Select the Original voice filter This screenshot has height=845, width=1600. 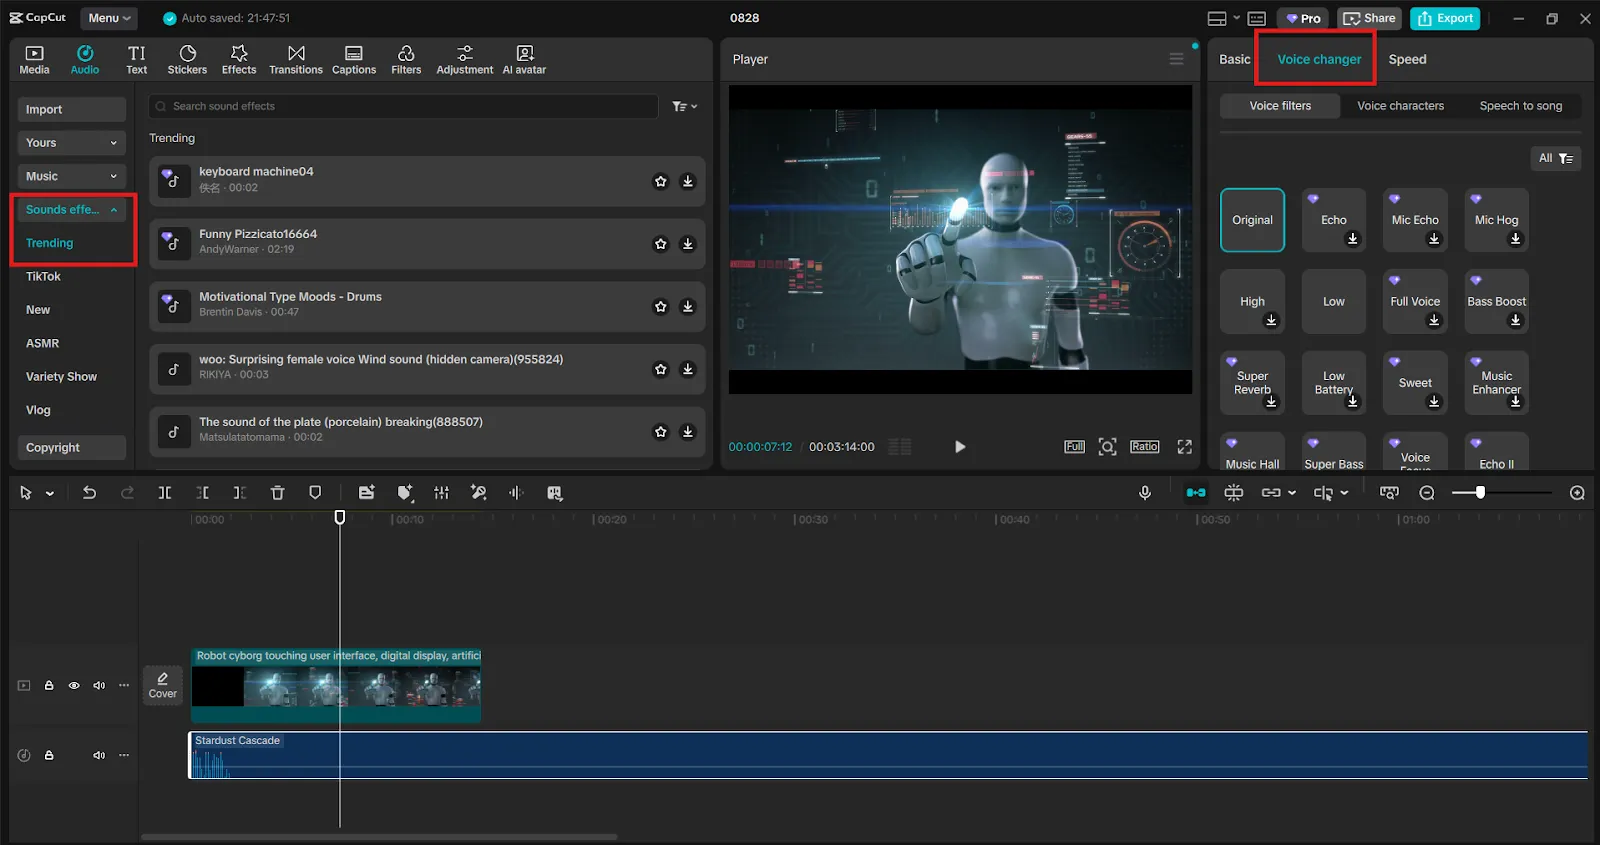point(1252,220)
